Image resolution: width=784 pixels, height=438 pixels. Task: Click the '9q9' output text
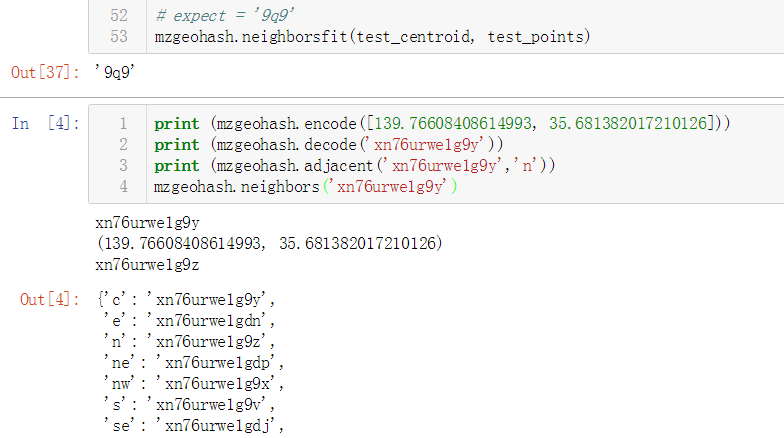click(x=115, y=72)
